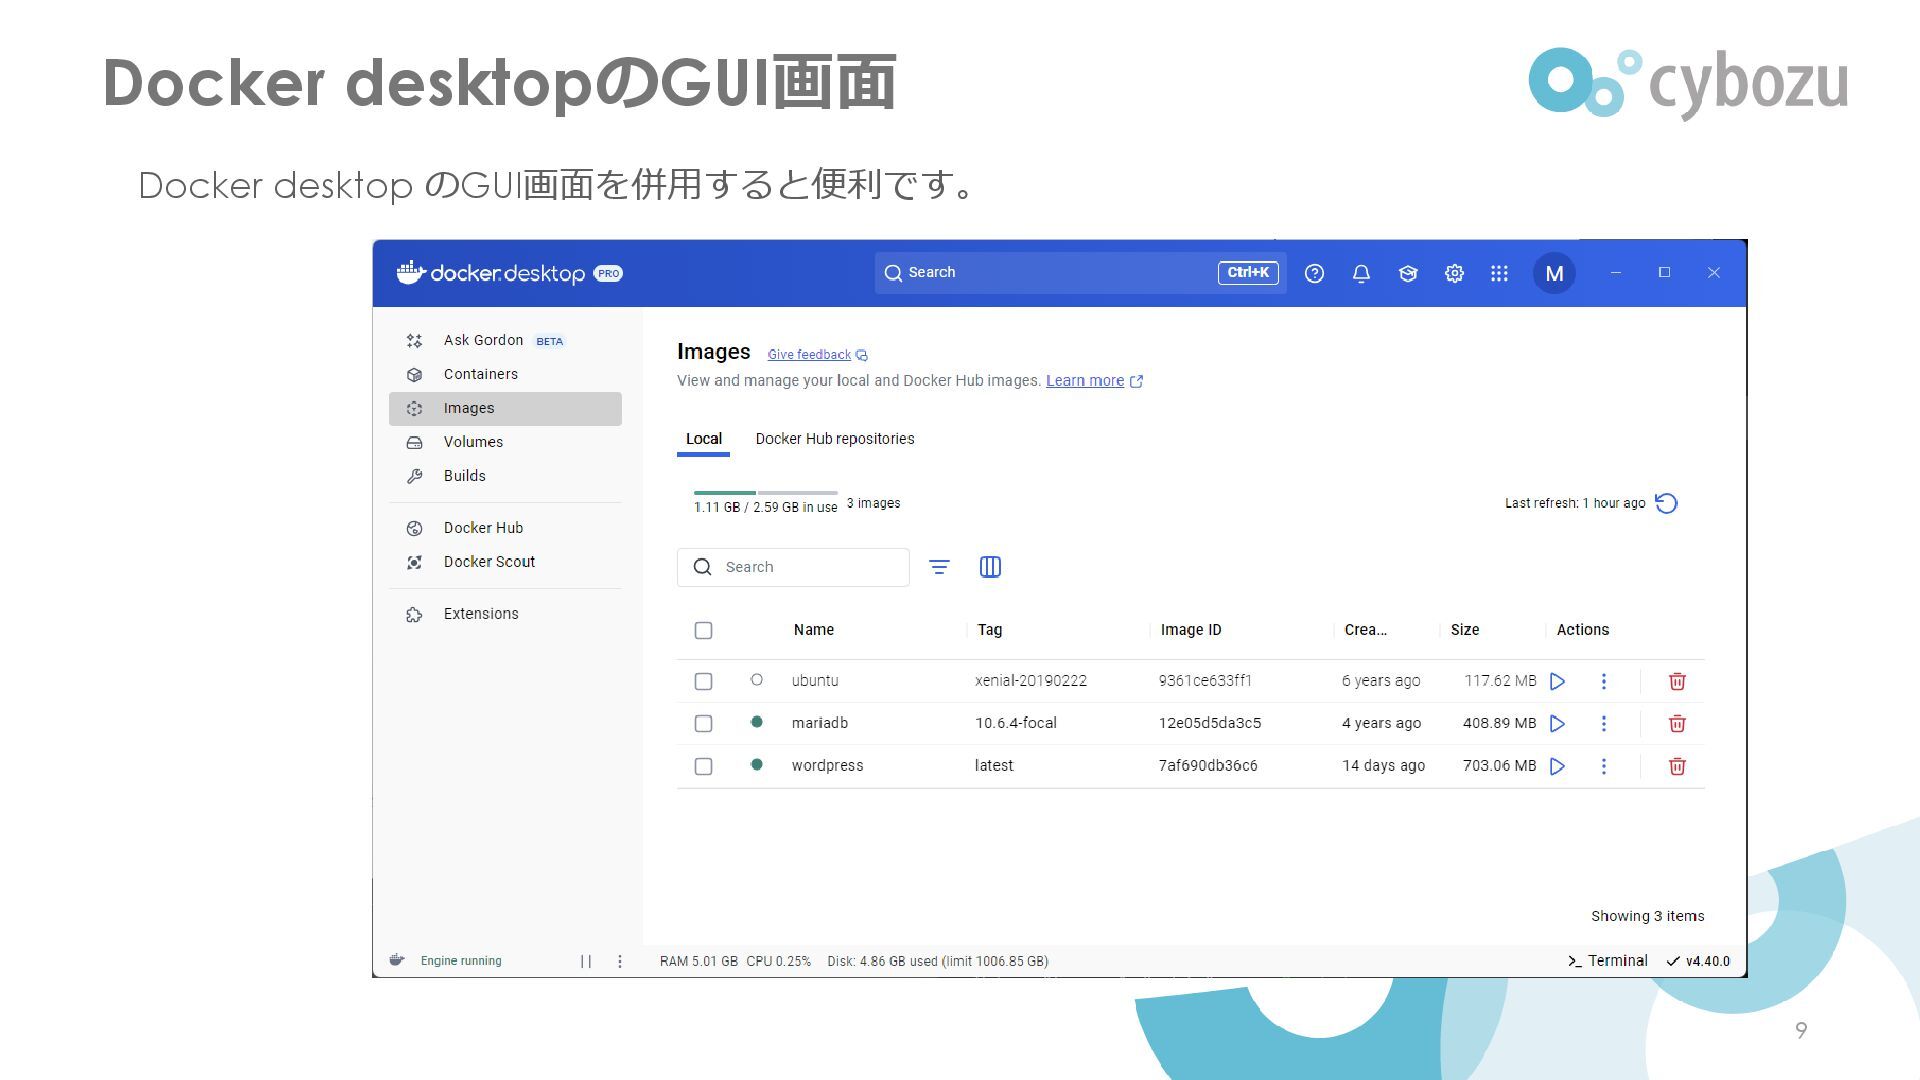
Task: Click the image ID 12e05d5da3c5
Action: pyautogui.click(x=1210, y=723)
